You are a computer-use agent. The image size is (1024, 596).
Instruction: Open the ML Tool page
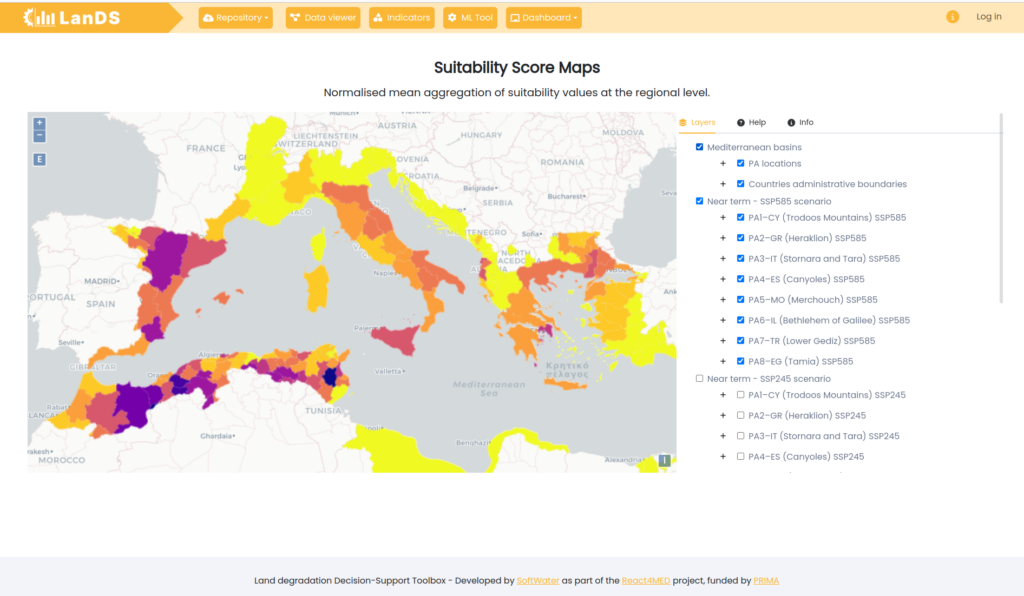[x=470, y=18]
